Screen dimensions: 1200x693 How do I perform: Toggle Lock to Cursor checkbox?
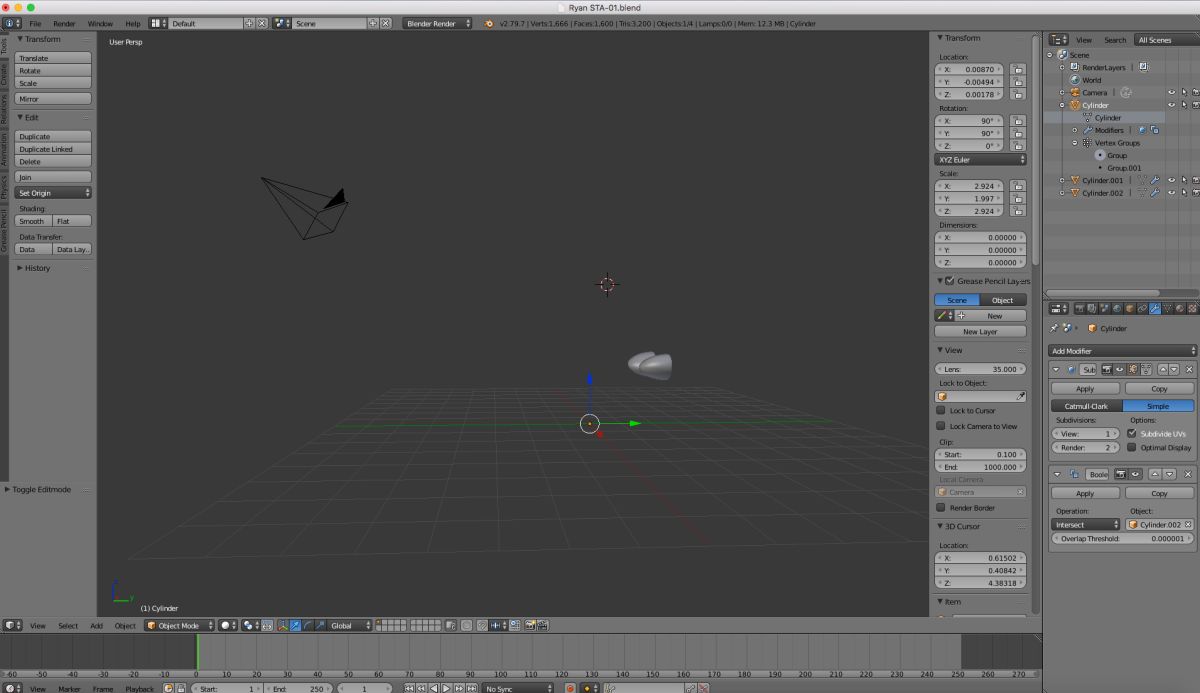tap(940, 410)
